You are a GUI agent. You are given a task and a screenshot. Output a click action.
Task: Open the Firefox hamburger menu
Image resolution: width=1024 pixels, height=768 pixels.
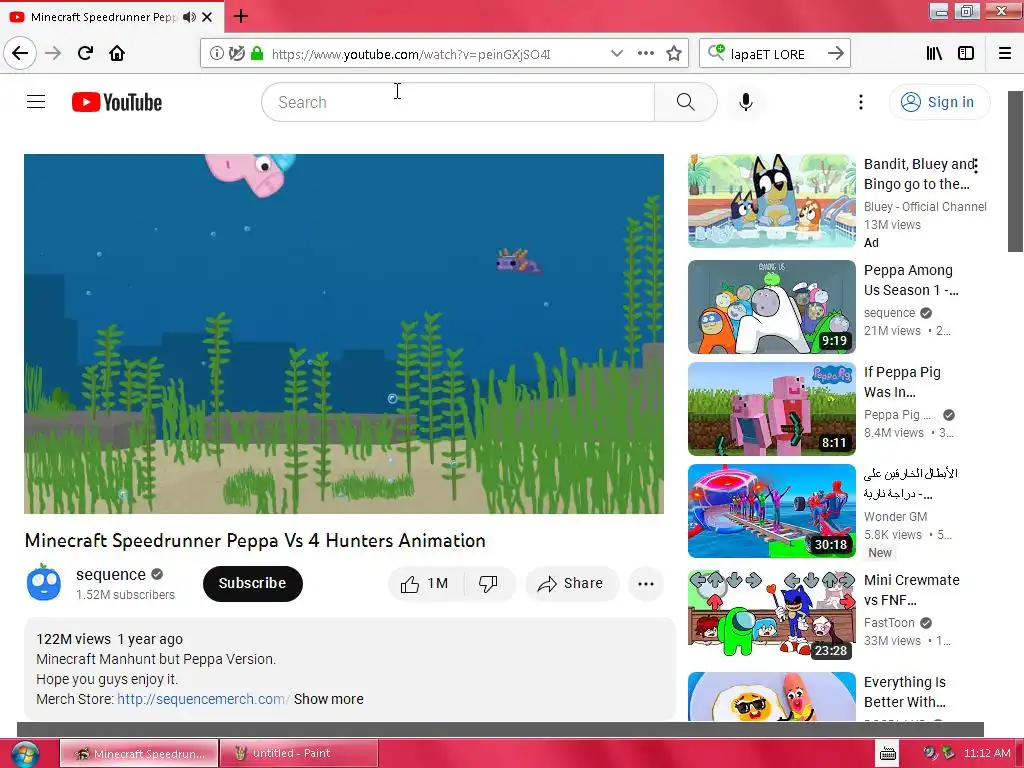click(x=1005, y=54)
